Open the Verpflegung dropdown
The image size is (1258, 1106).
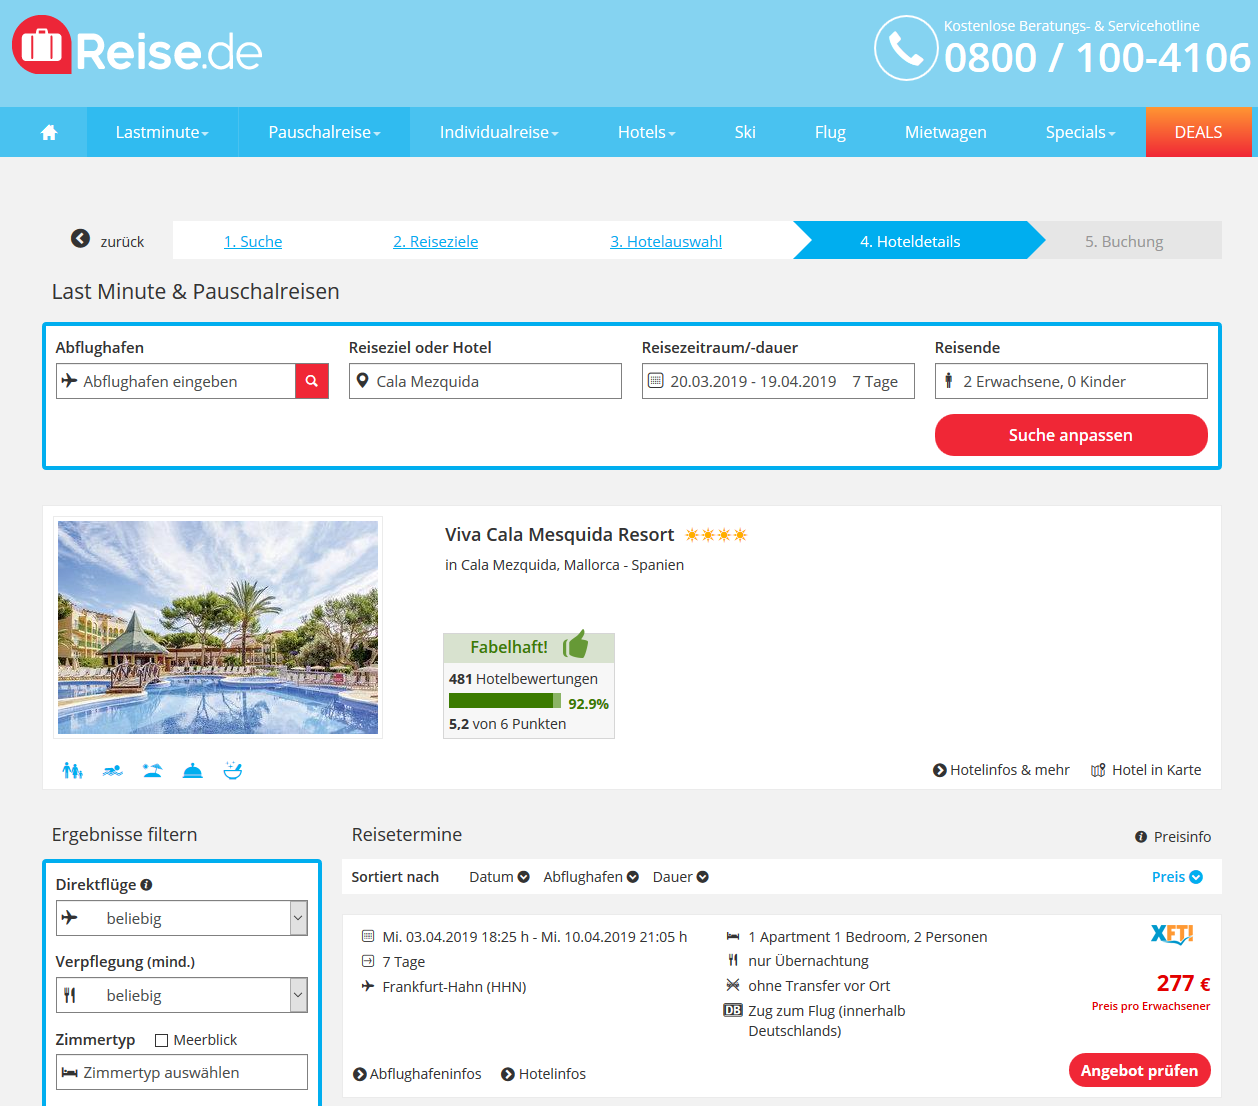tap(182, 995)
